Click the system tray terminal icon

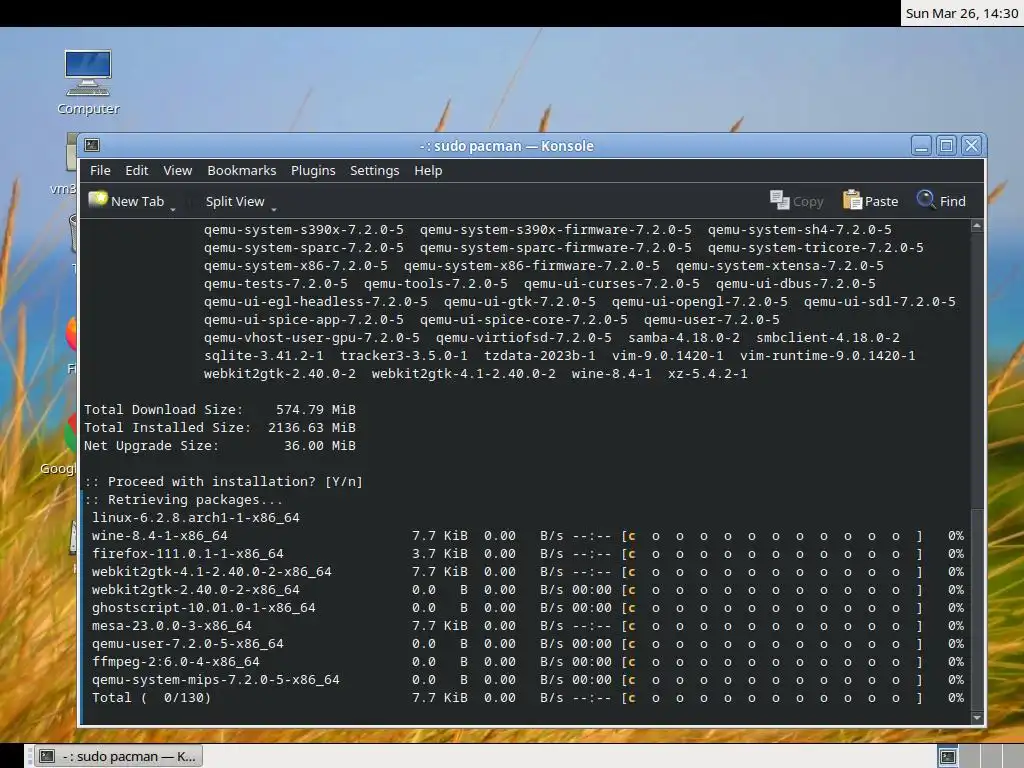(948, 757)
